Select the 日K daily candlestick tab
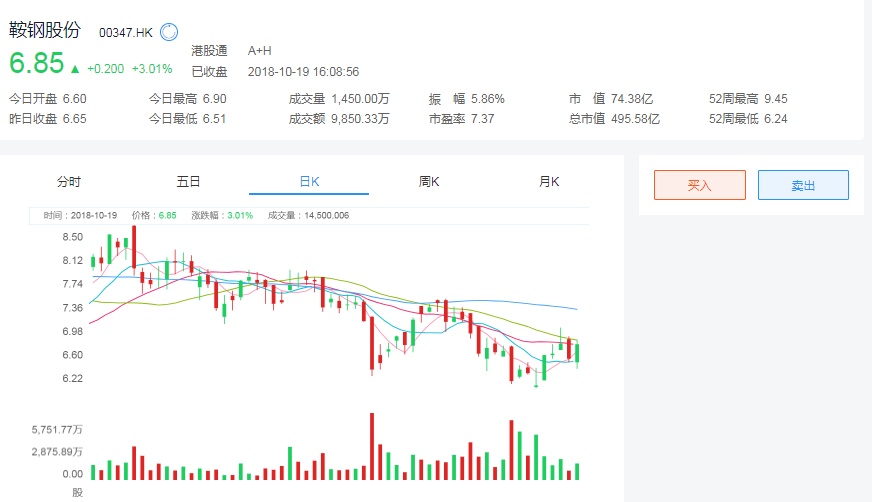 click(308, 181)
